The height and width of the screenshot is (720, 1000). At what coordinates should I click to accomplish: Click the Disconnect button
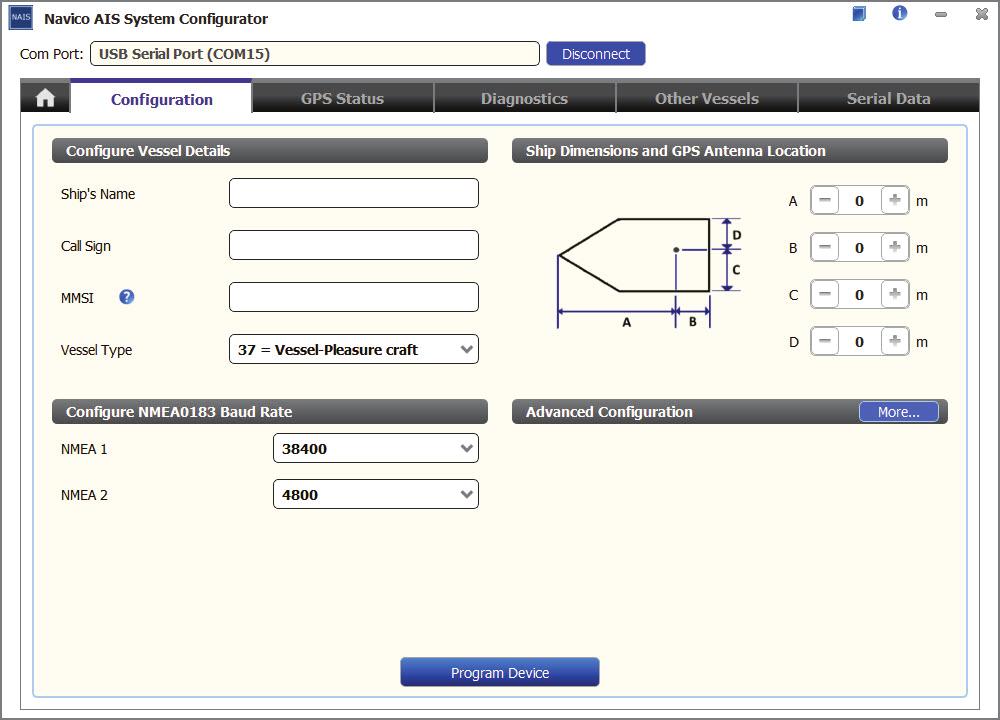coord(596,54)
